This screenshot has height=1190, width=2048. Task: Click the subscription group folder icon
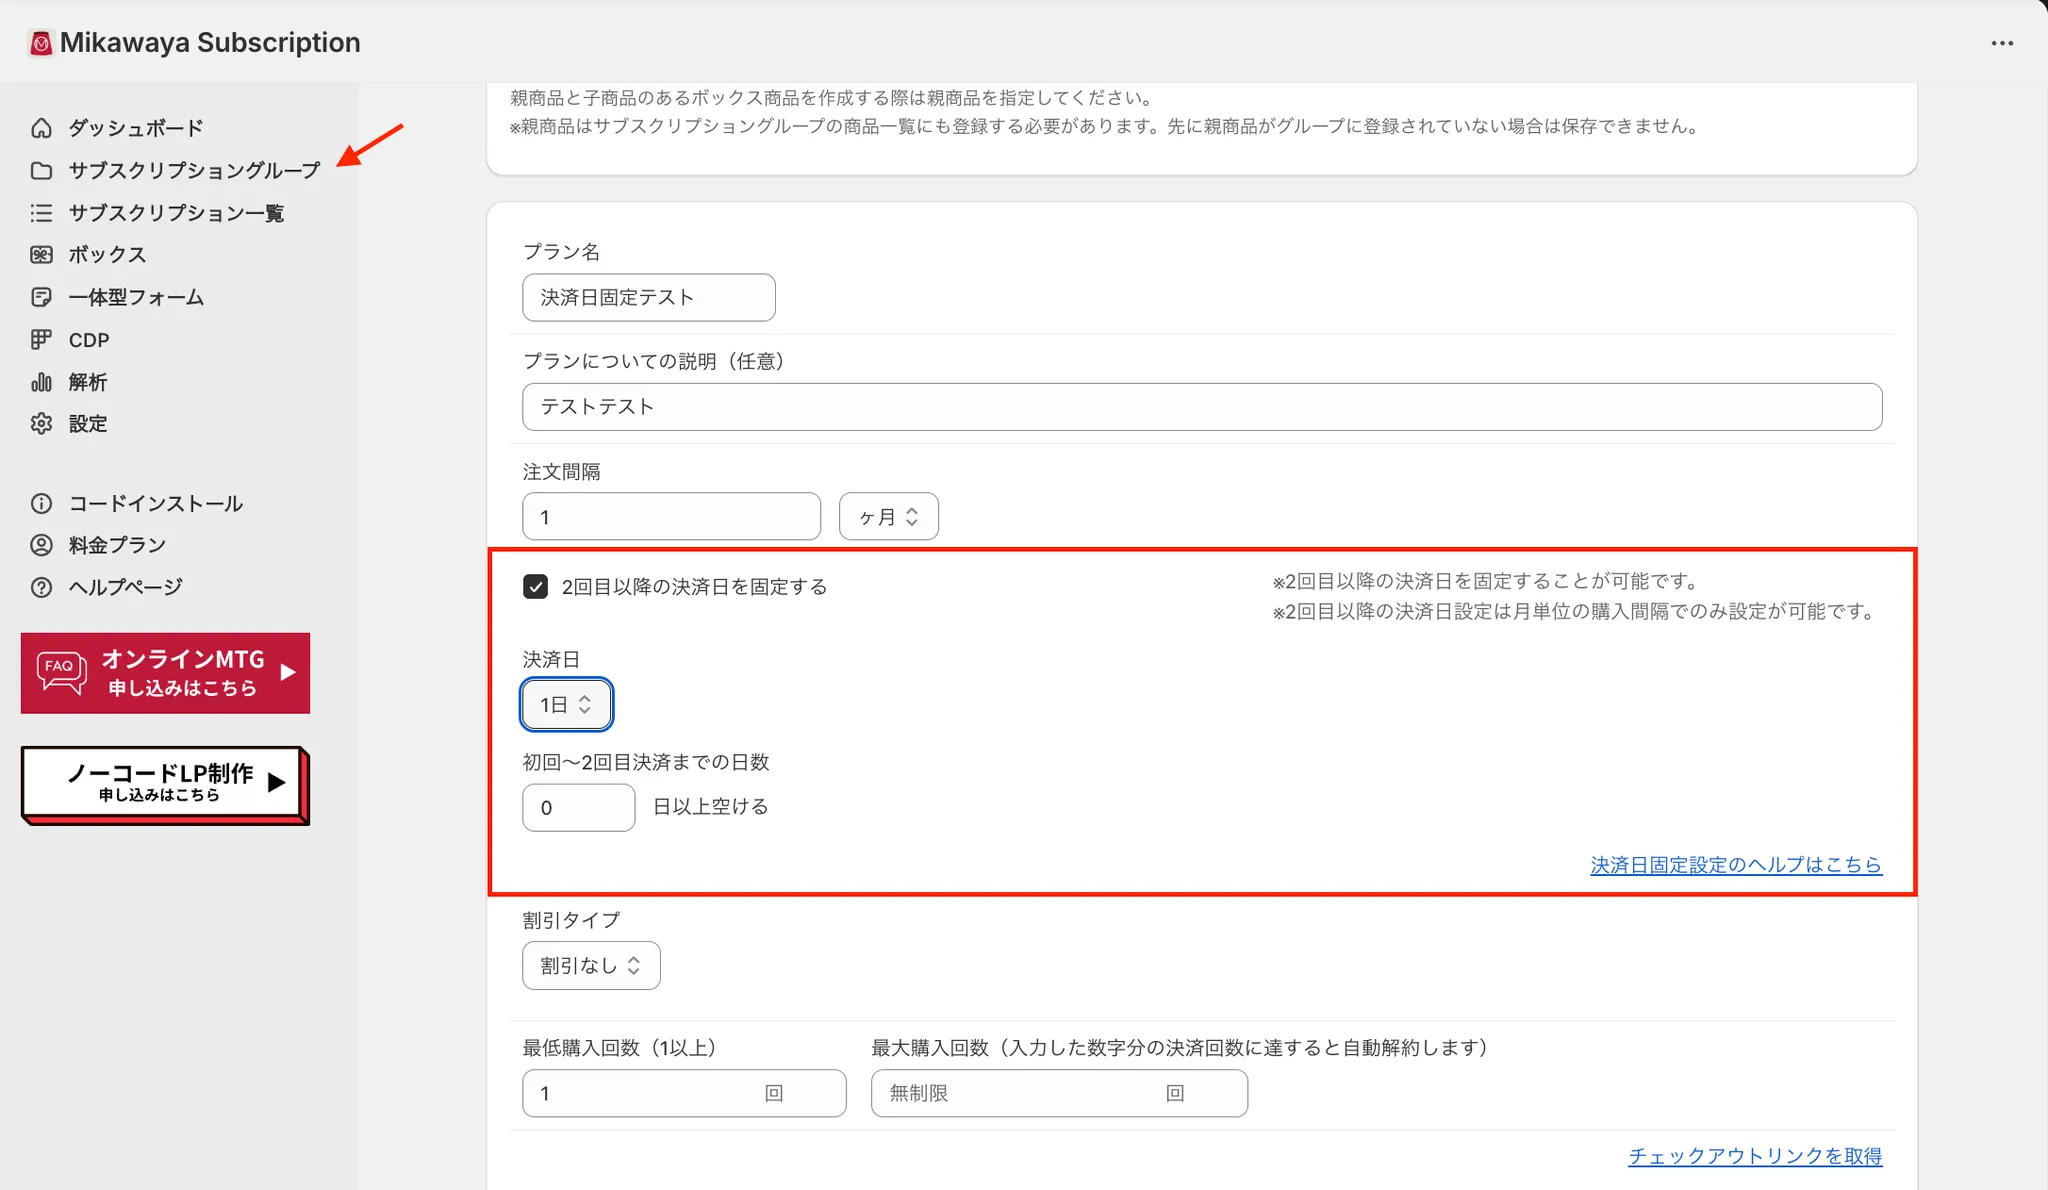[x=41, y=171]
